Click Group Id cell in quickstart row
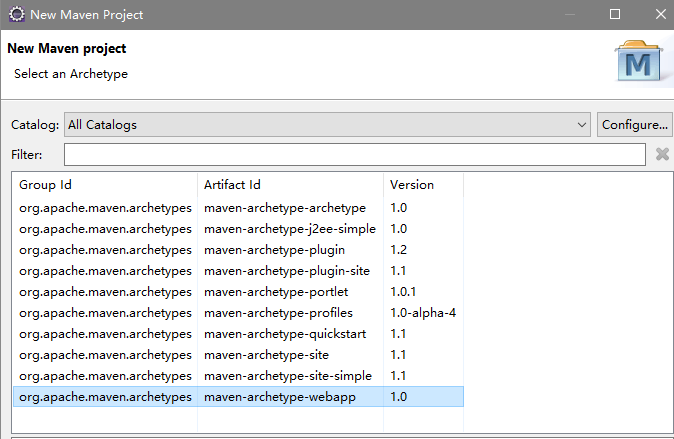This screenshot has width=674, height=439. pyautogui.click(x=105, y=334)
